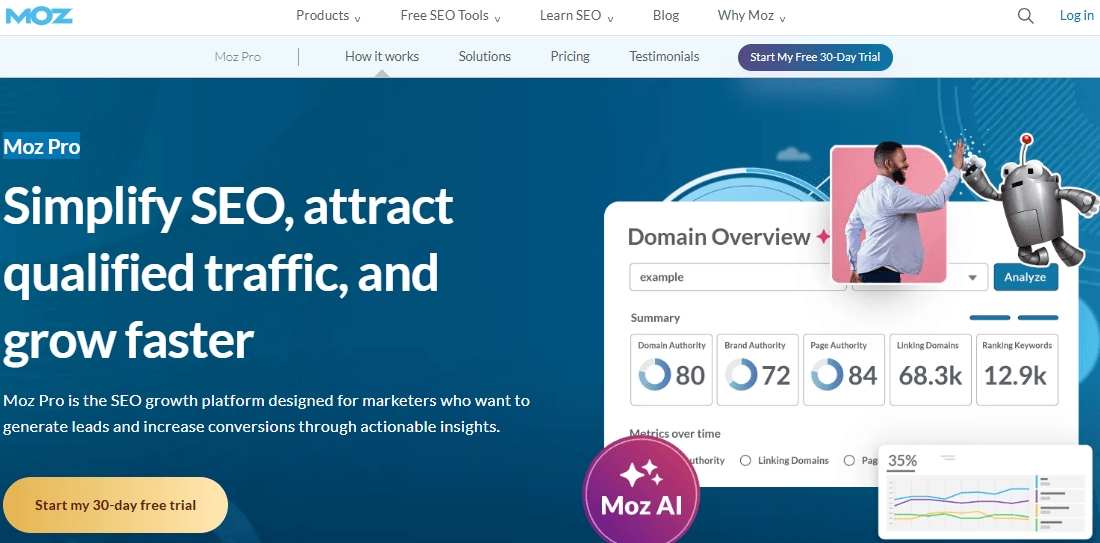Expand the Why Moz menu
This screenshot has width=1100, height=543.
coord(751,15)
